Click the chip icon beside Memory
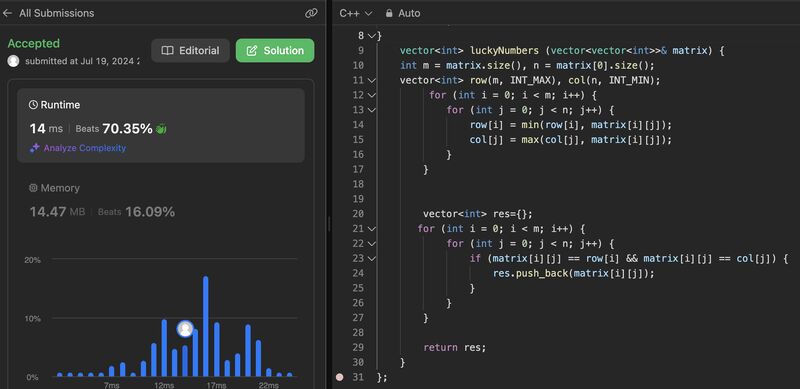This screenshot has width=800, height=389. pos(33,188)
